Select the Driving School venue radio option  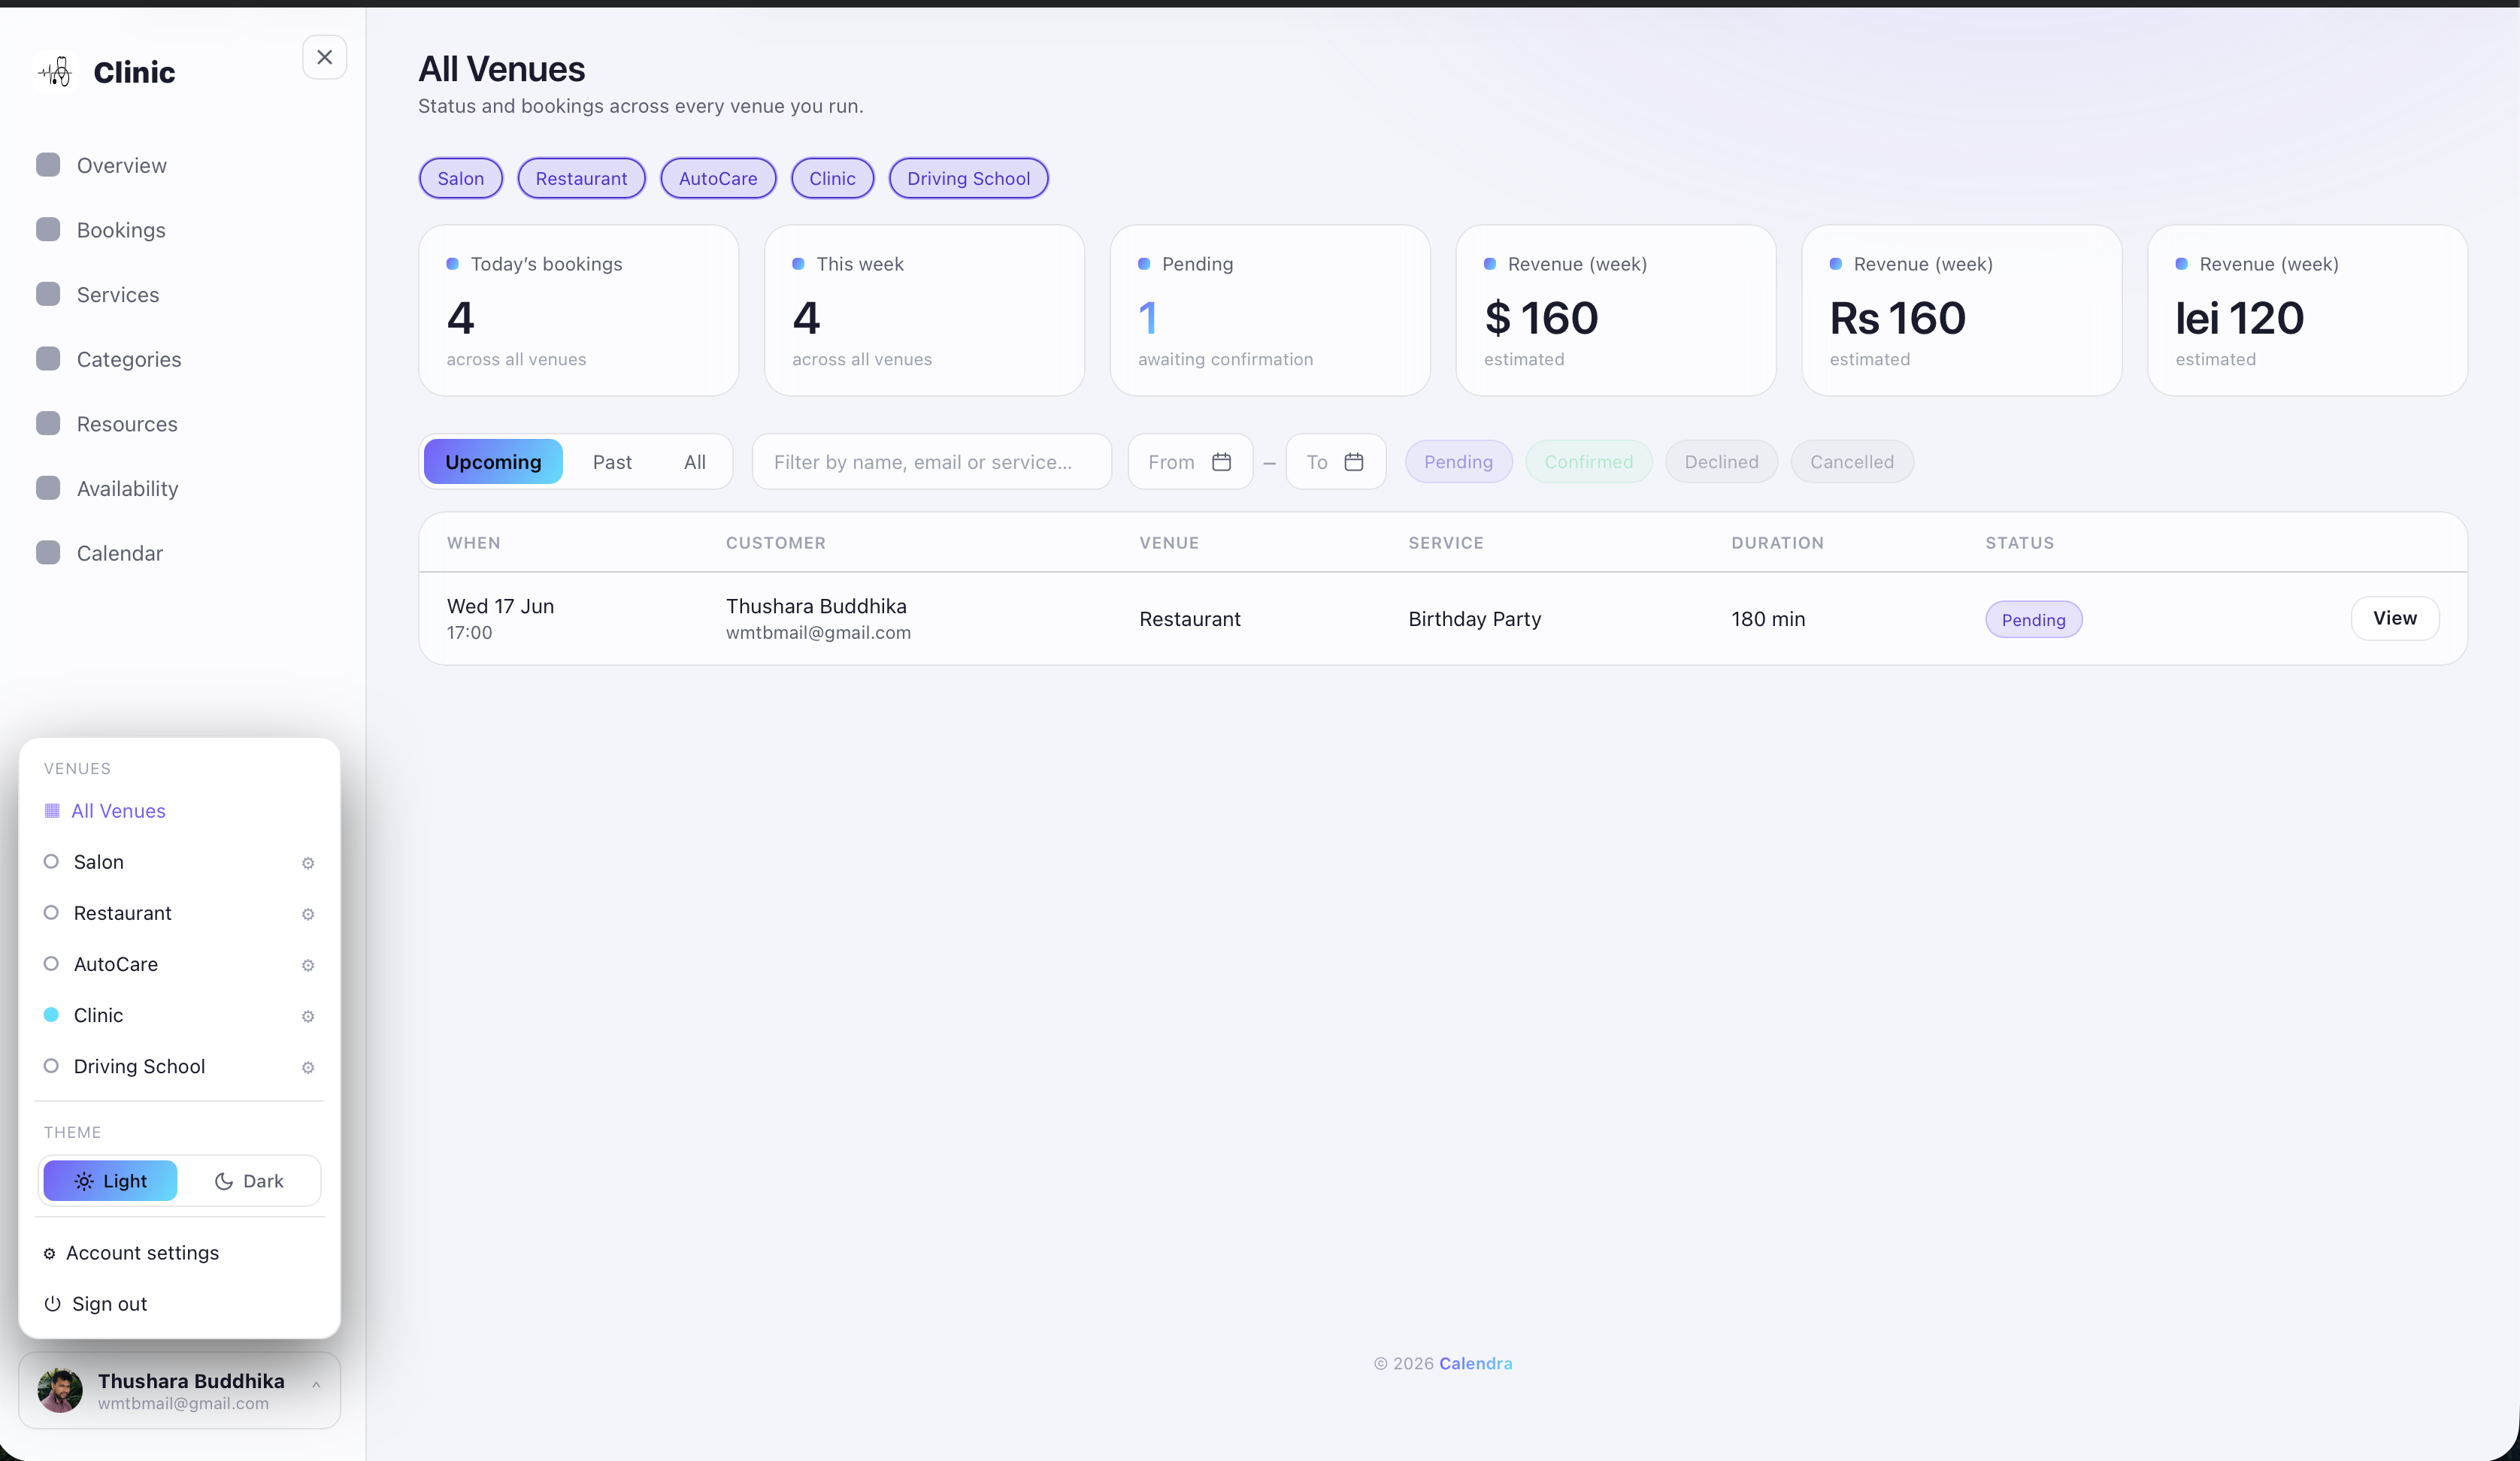point(51,1065)
